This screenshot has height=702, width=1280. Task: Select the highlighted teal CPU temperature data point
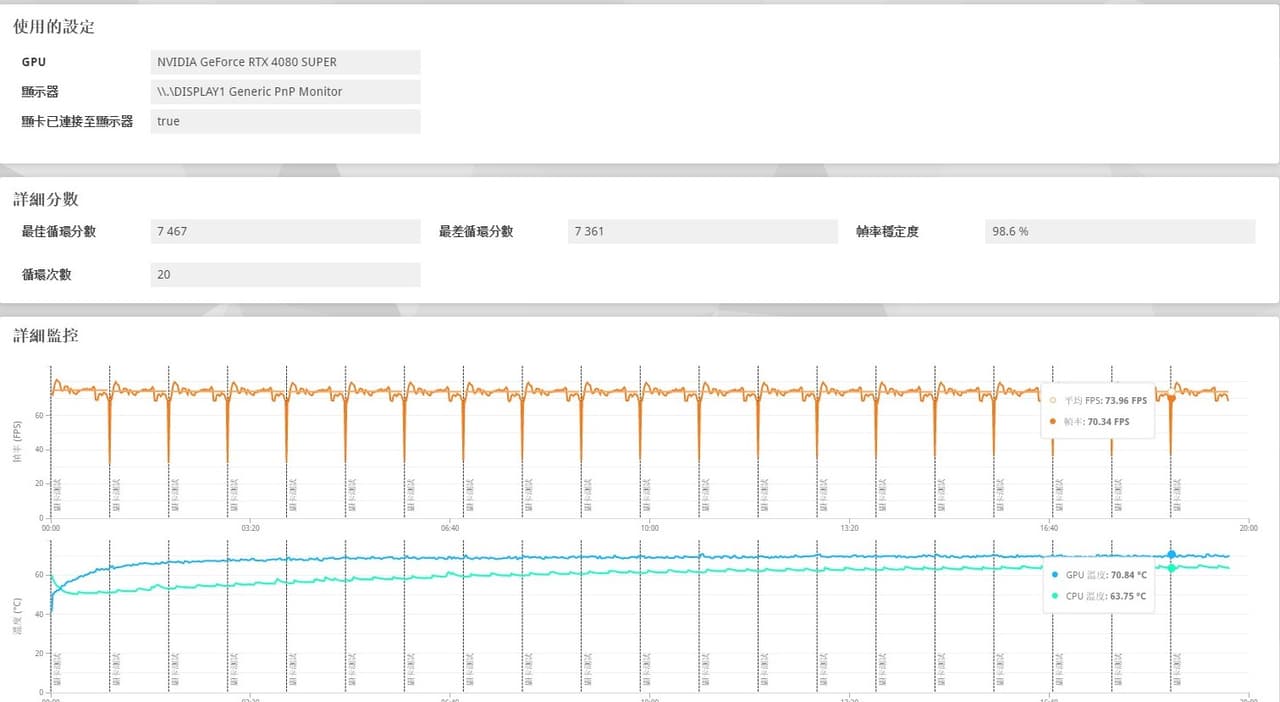click(1171, 568)
